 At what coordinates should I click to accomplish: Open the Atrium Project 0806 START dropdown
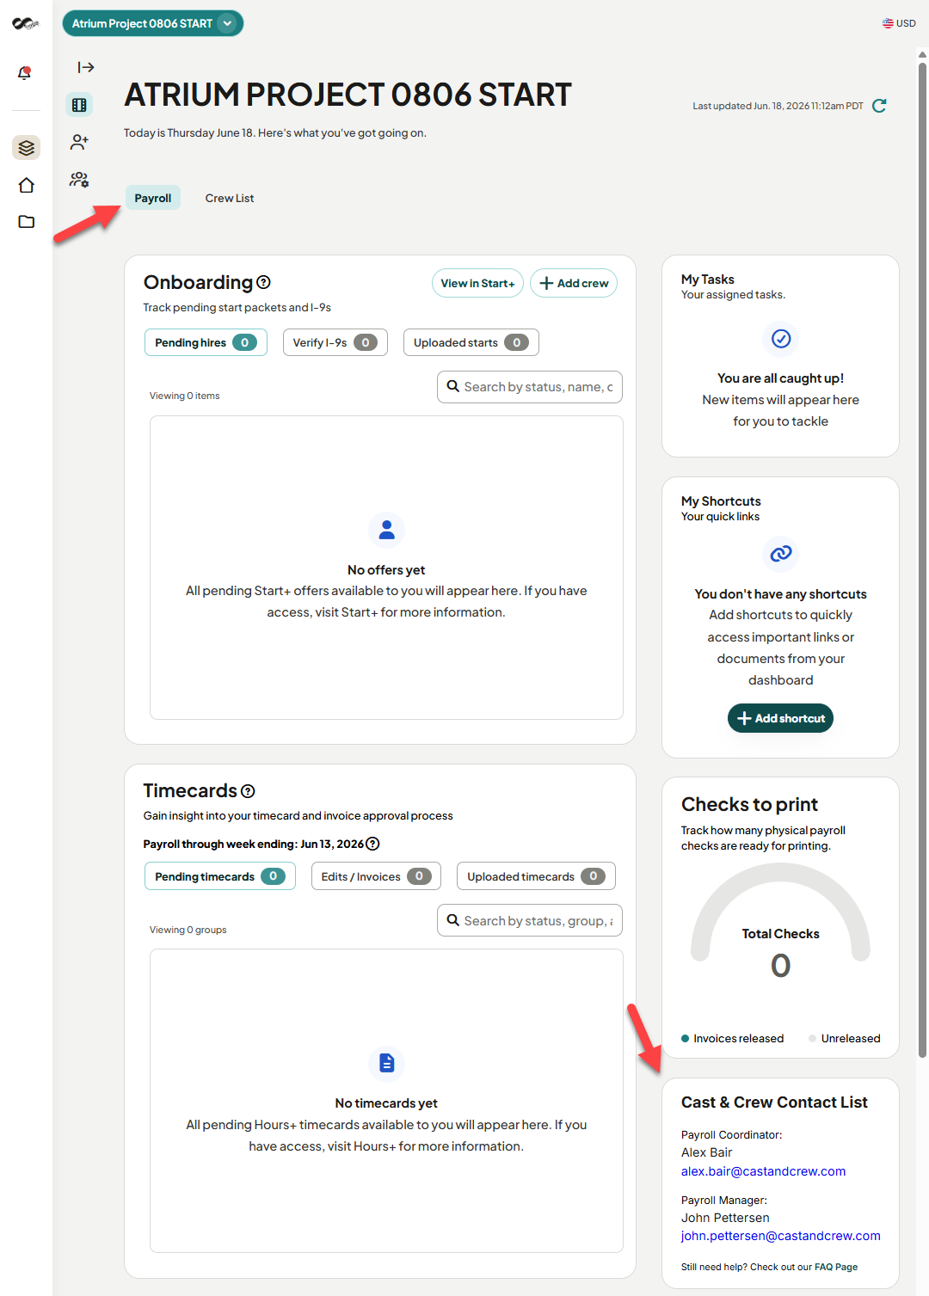pos(152,23)
